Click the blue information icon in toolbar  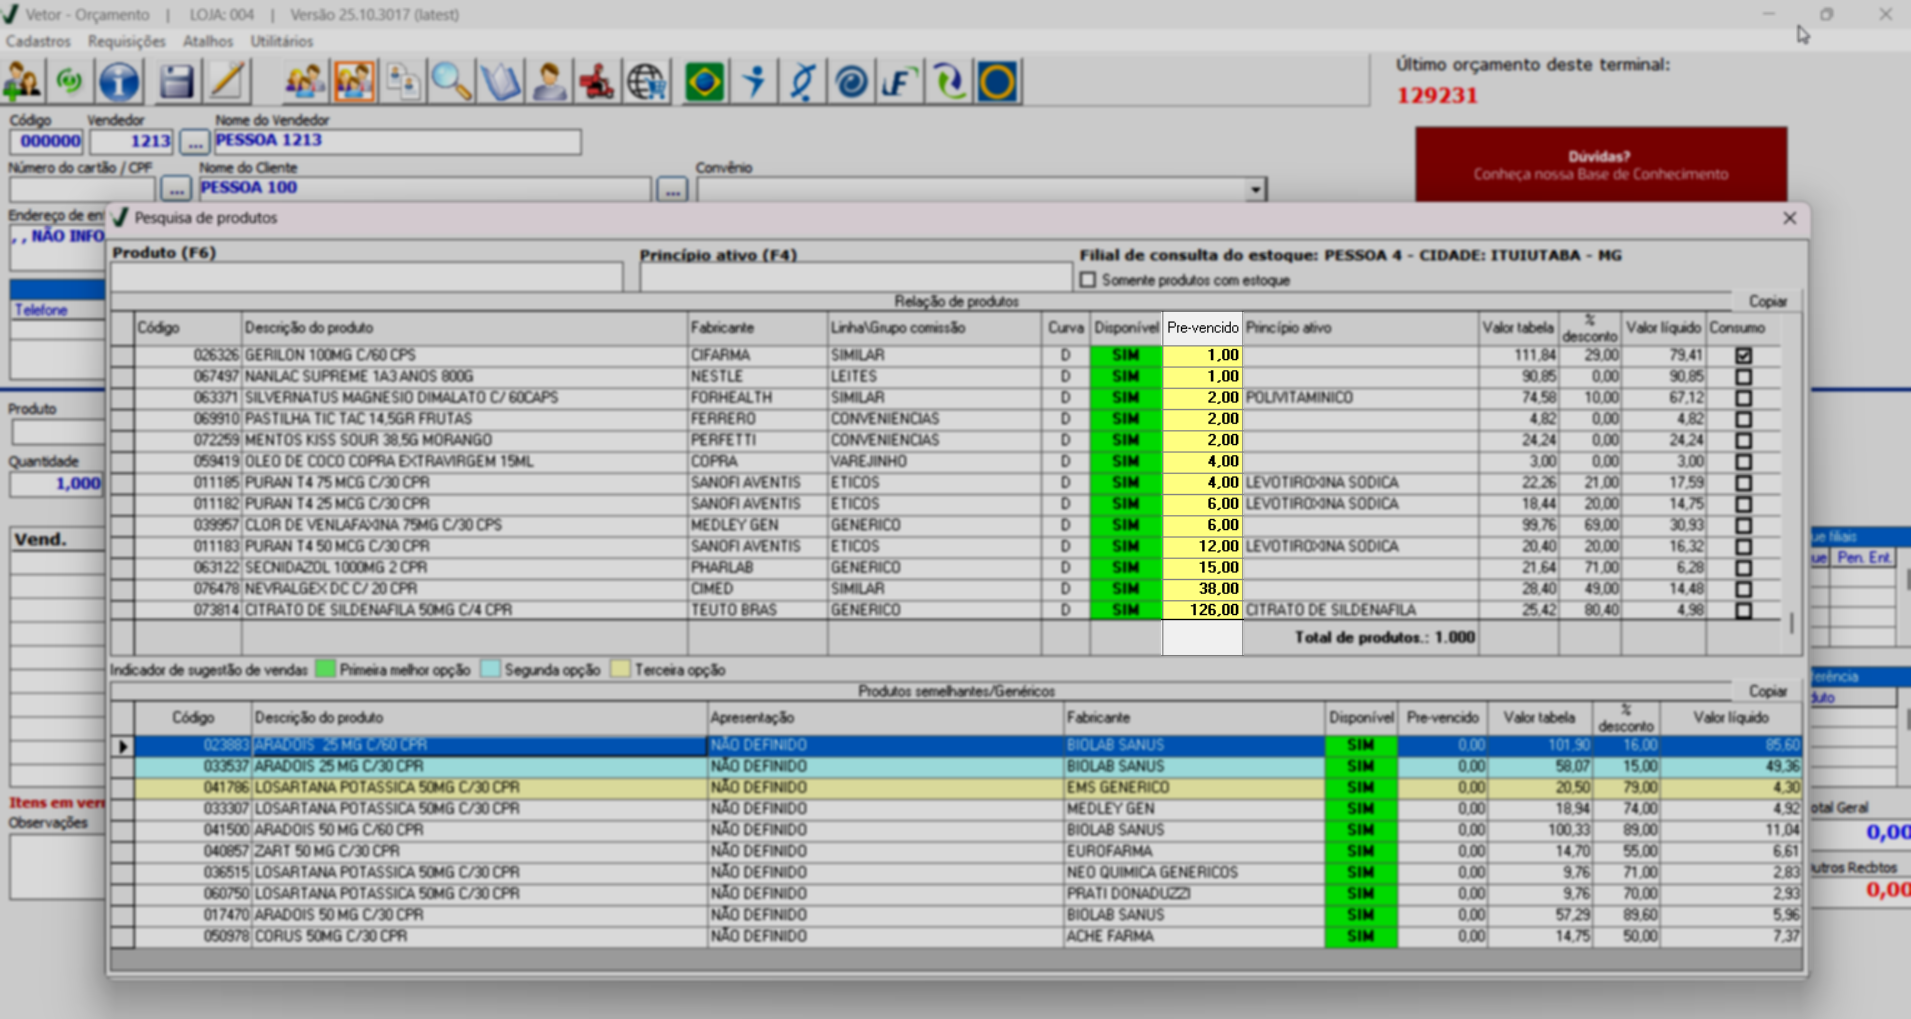119,82
